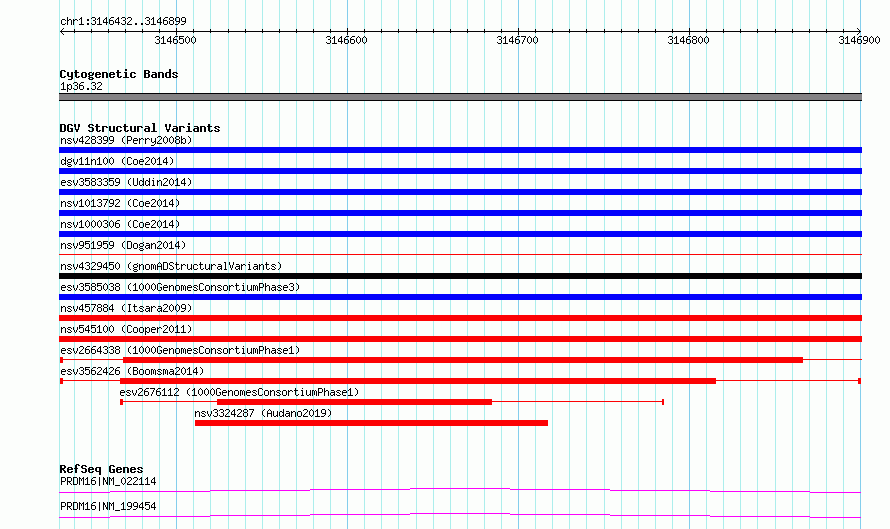Open esv3585038 (1000GenomesConsortiumPhase3) label
Image resolution: width=890 pixels, height=529 pixels.
pos(180,287)
